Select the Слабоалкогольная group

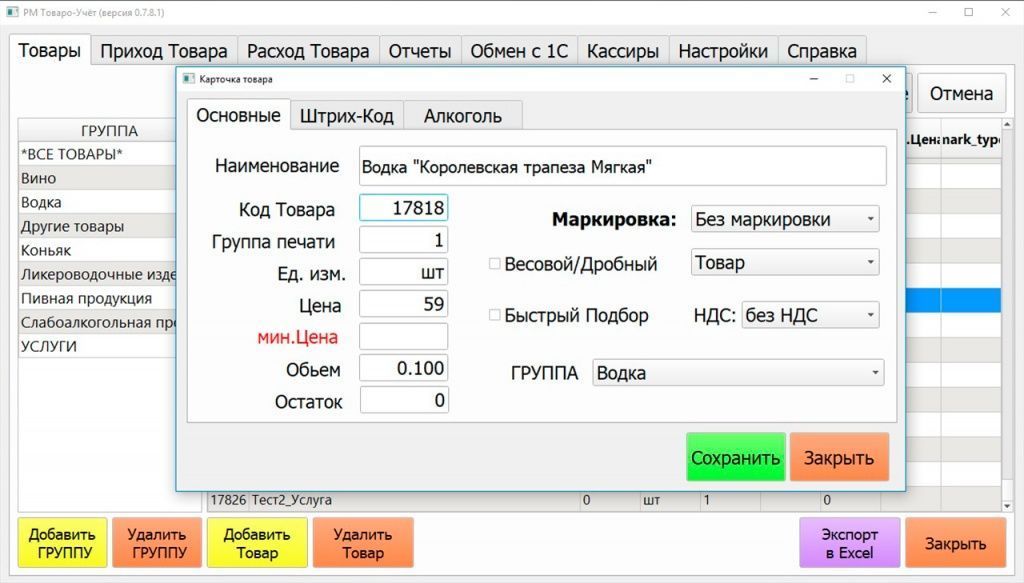[x=97, y=323]
